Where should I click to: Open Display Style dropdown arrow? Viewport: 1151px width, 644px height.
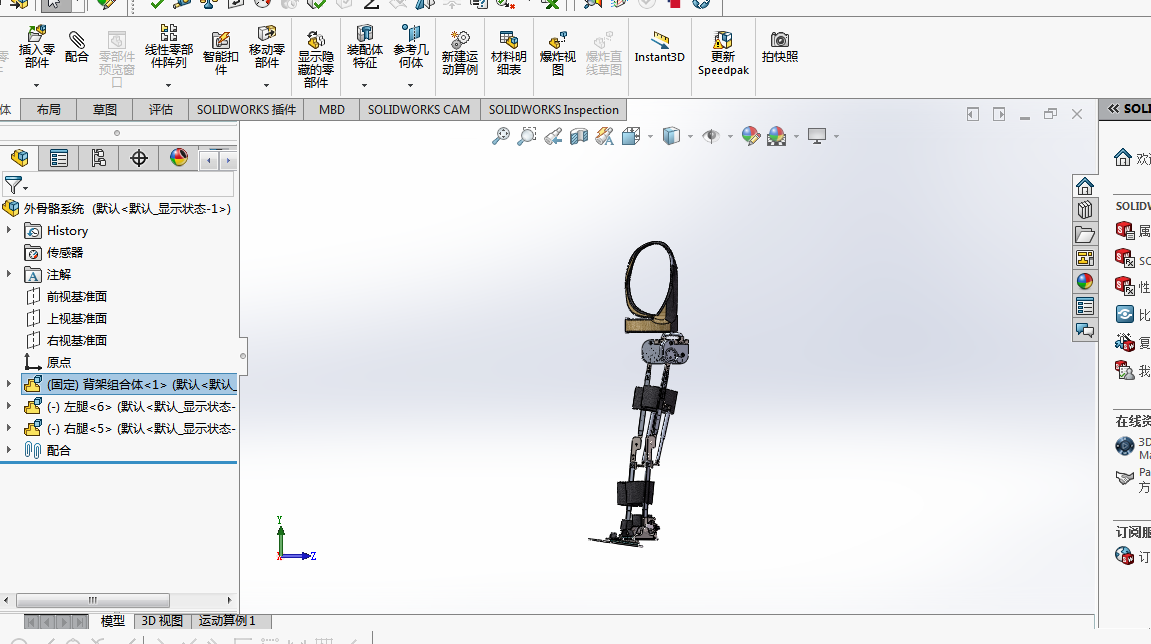(x=690, y=137)
